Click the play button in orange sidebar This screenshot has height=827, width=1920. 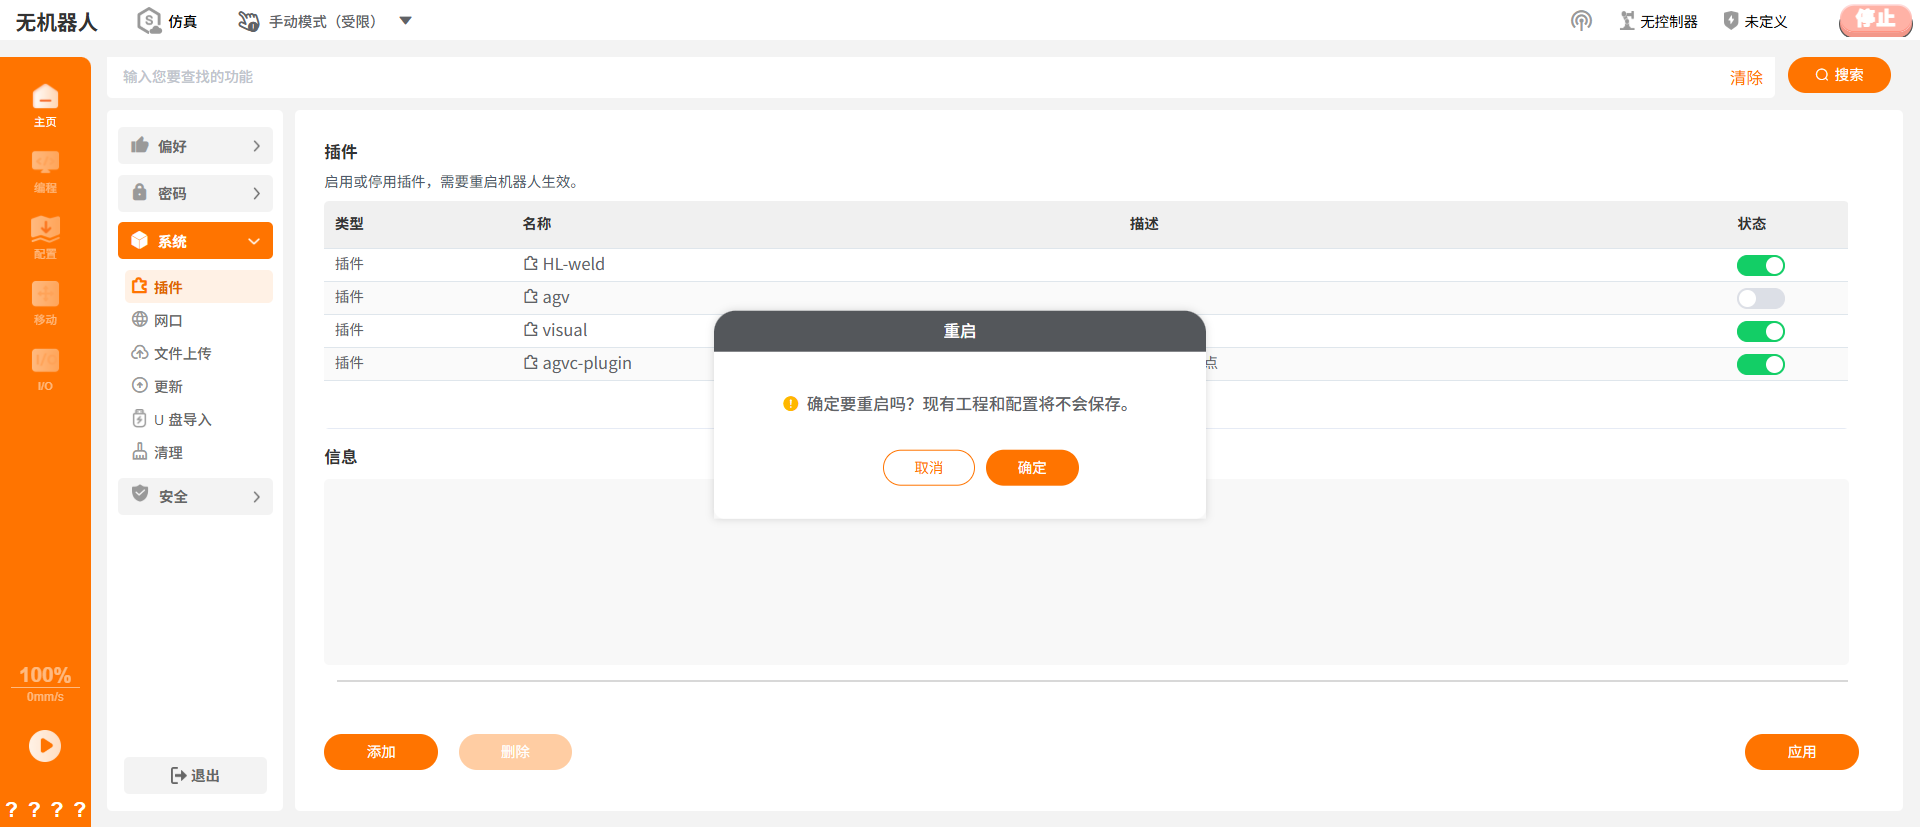tap(45, 746)
